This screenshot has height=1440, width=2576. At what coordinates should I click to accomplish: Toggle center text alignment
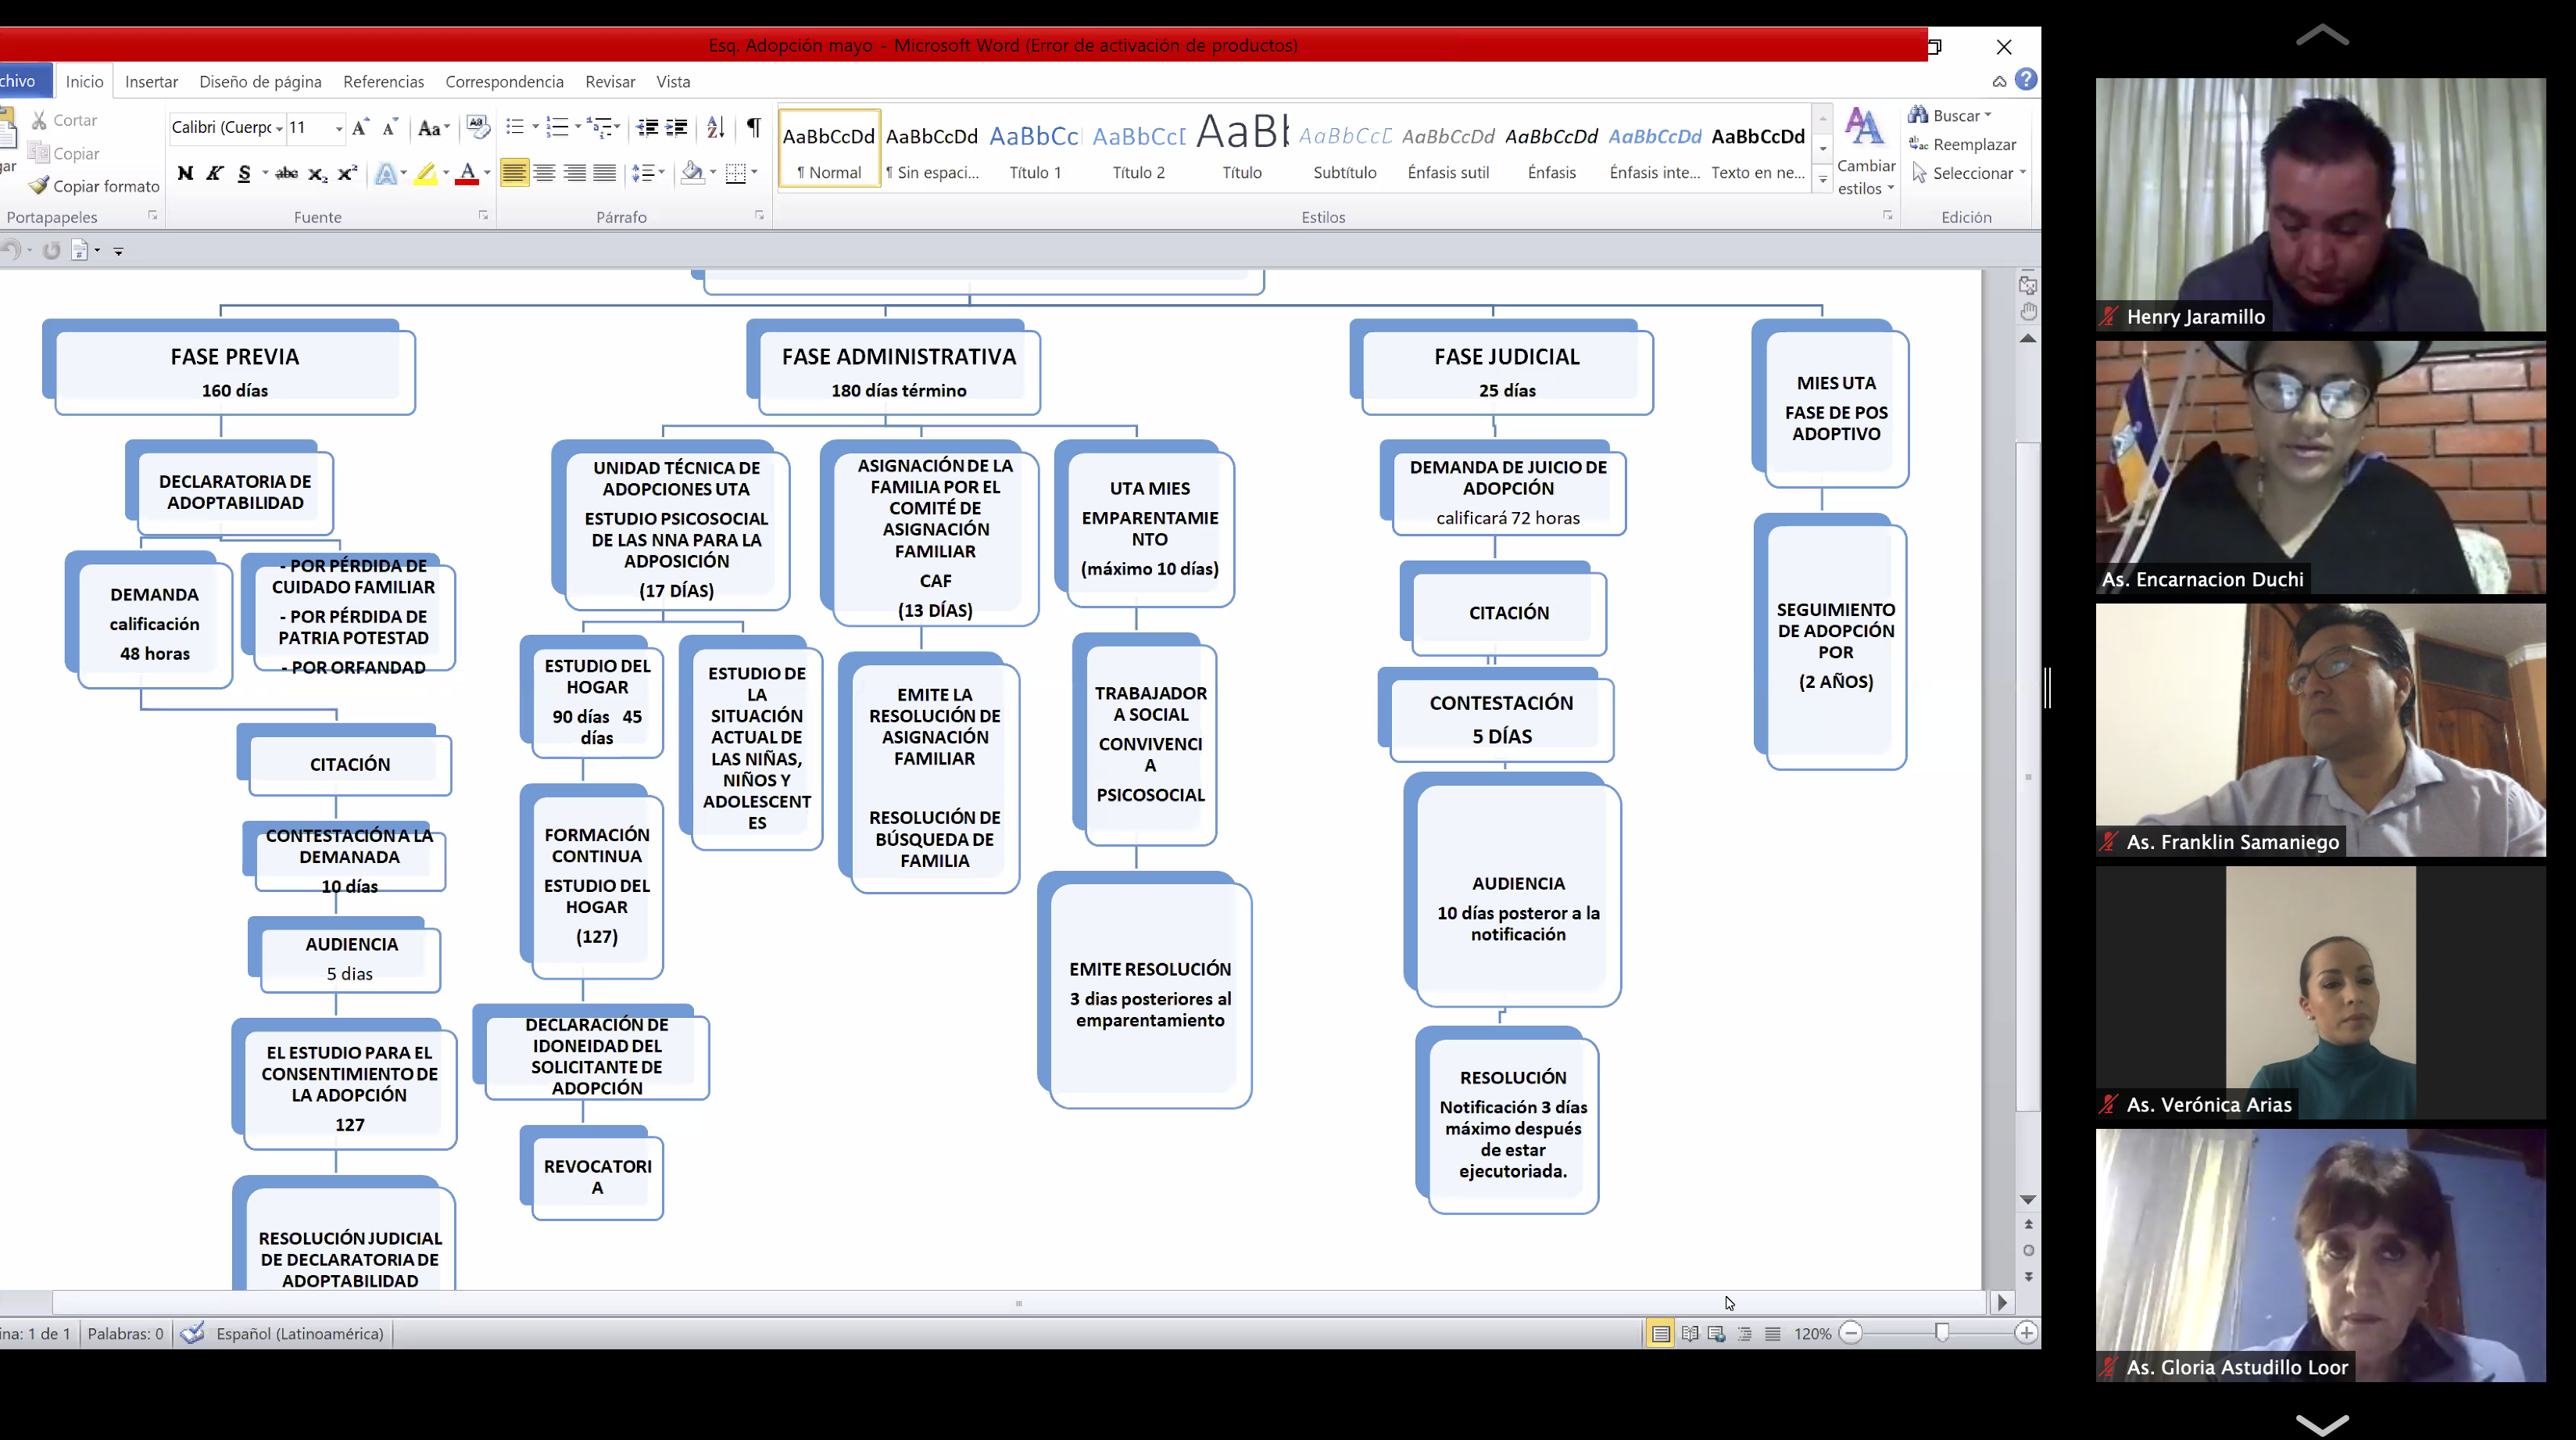(544, 173)
